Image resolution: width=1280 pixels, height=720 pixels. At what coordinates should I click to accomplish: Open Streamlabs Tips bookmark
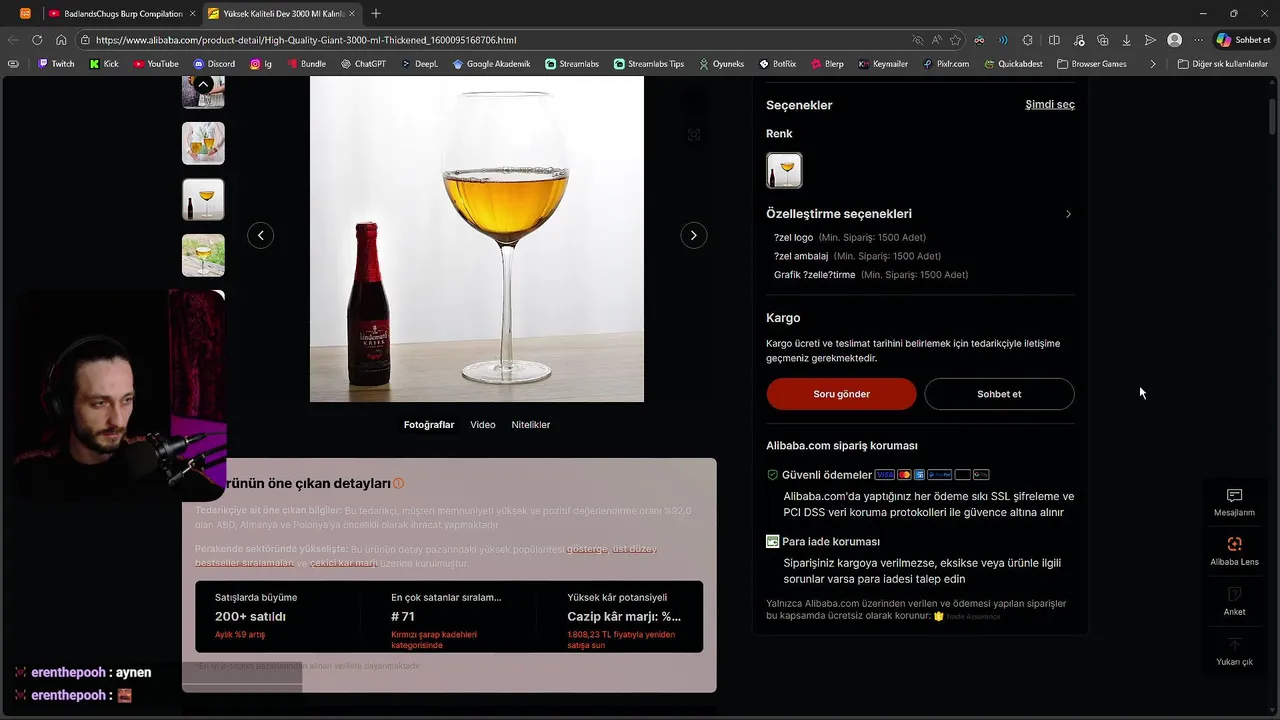tap(649, 64)
